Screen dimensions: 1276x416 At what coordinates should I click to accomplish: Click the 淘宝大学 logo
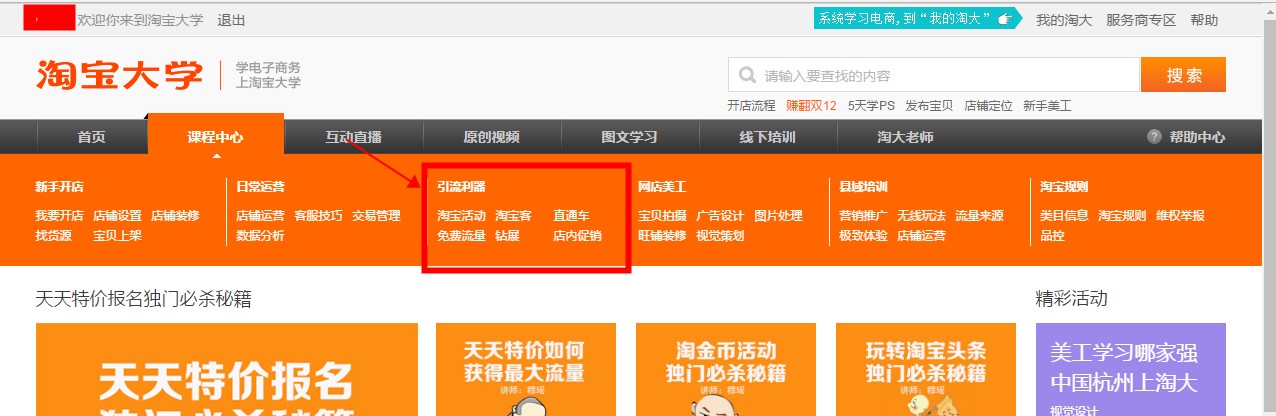(119, 75)
